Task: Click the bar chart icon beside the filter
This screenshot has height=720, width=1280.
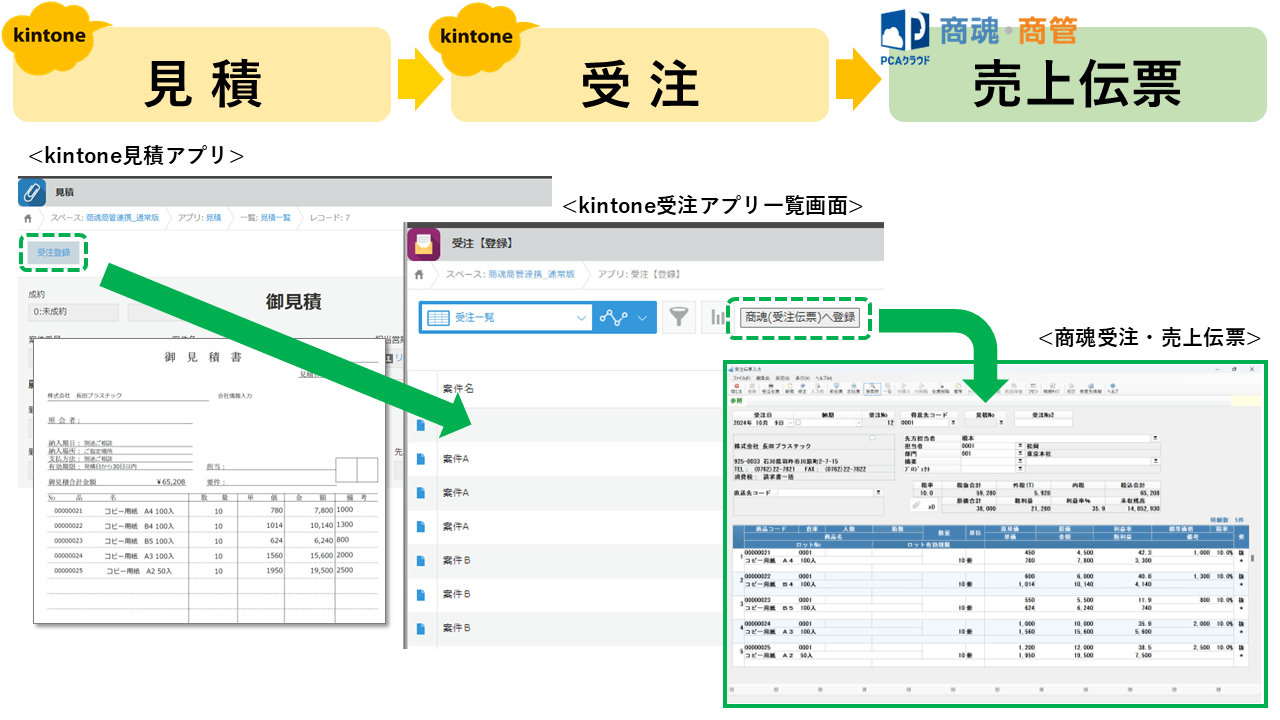Action: pos(717,316)
